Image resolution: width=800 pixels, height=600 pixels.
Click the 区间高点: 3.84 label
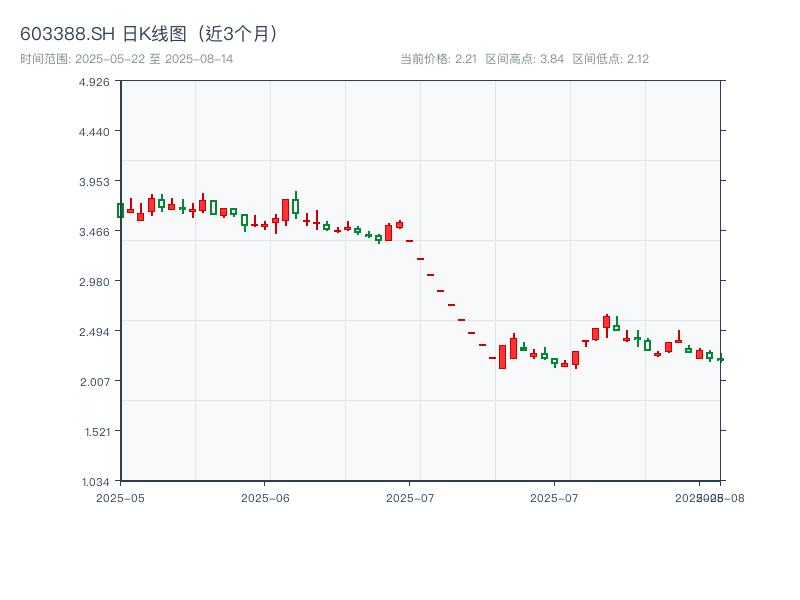pos(524,59)
